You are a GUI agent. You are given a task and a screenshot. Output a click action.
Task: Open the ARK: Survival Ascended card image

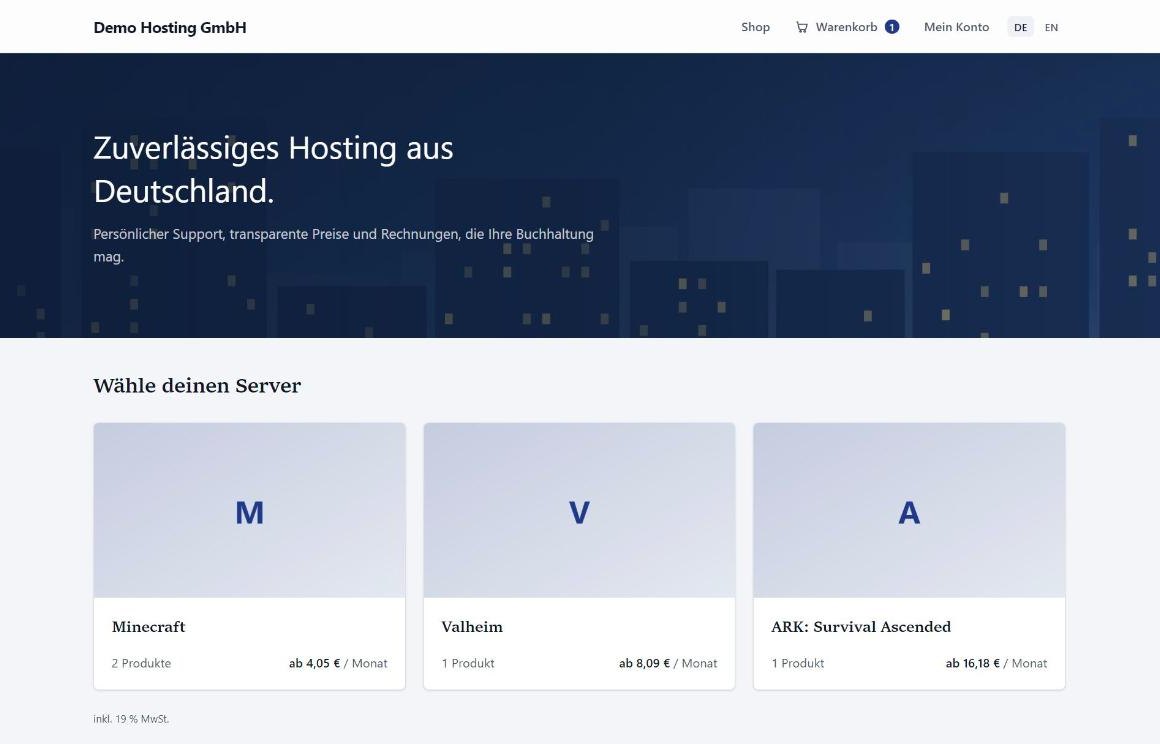(x=909, y=510)
